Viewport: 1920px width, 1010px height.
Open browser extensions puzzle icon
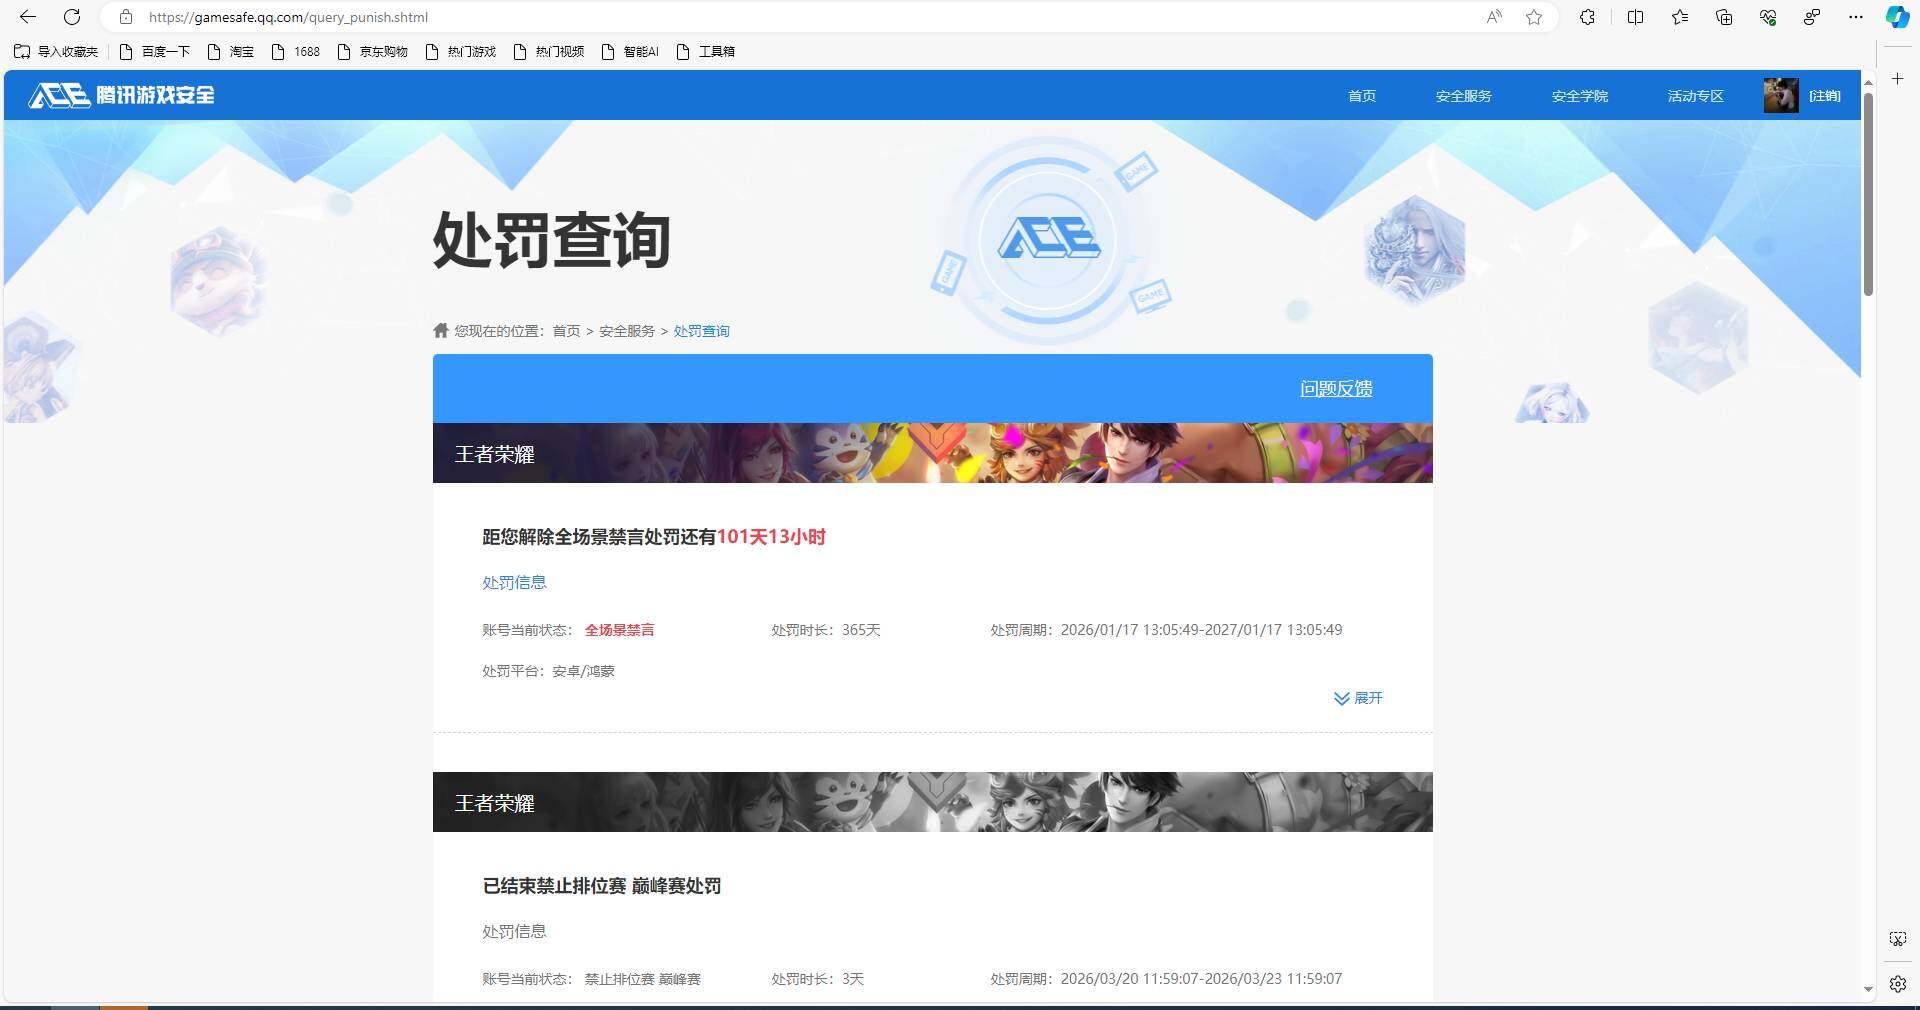pos(1587,17)
